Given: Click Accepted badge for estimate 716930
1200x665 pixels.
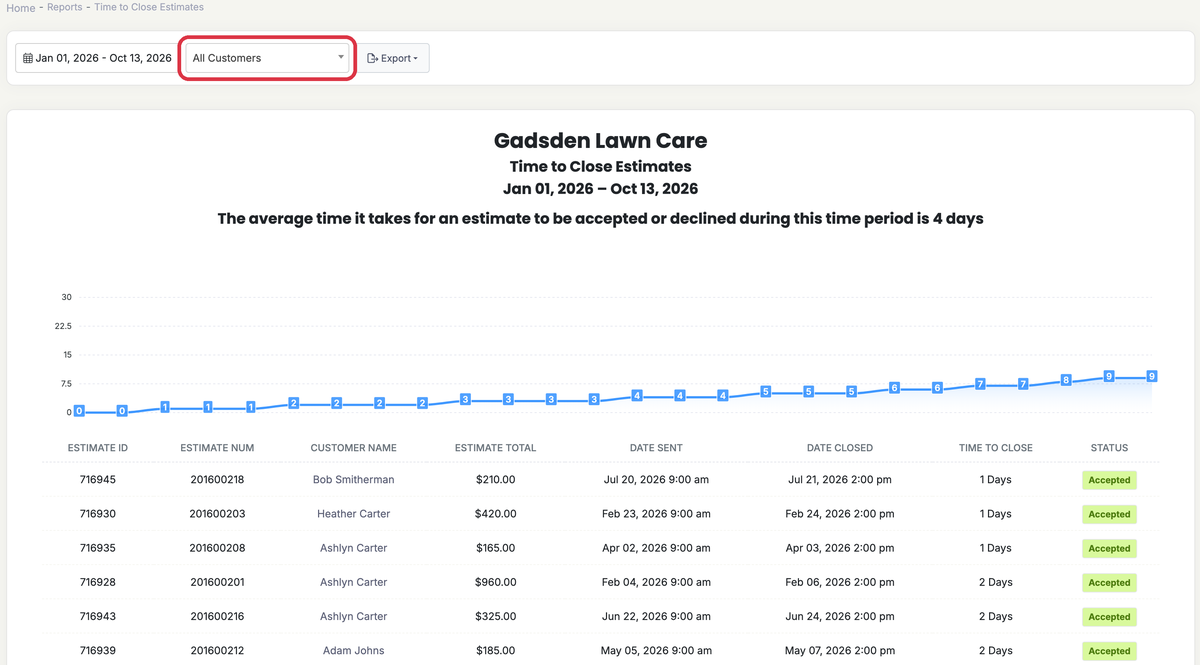Looking at the screenshot, I should point(1109,514).
